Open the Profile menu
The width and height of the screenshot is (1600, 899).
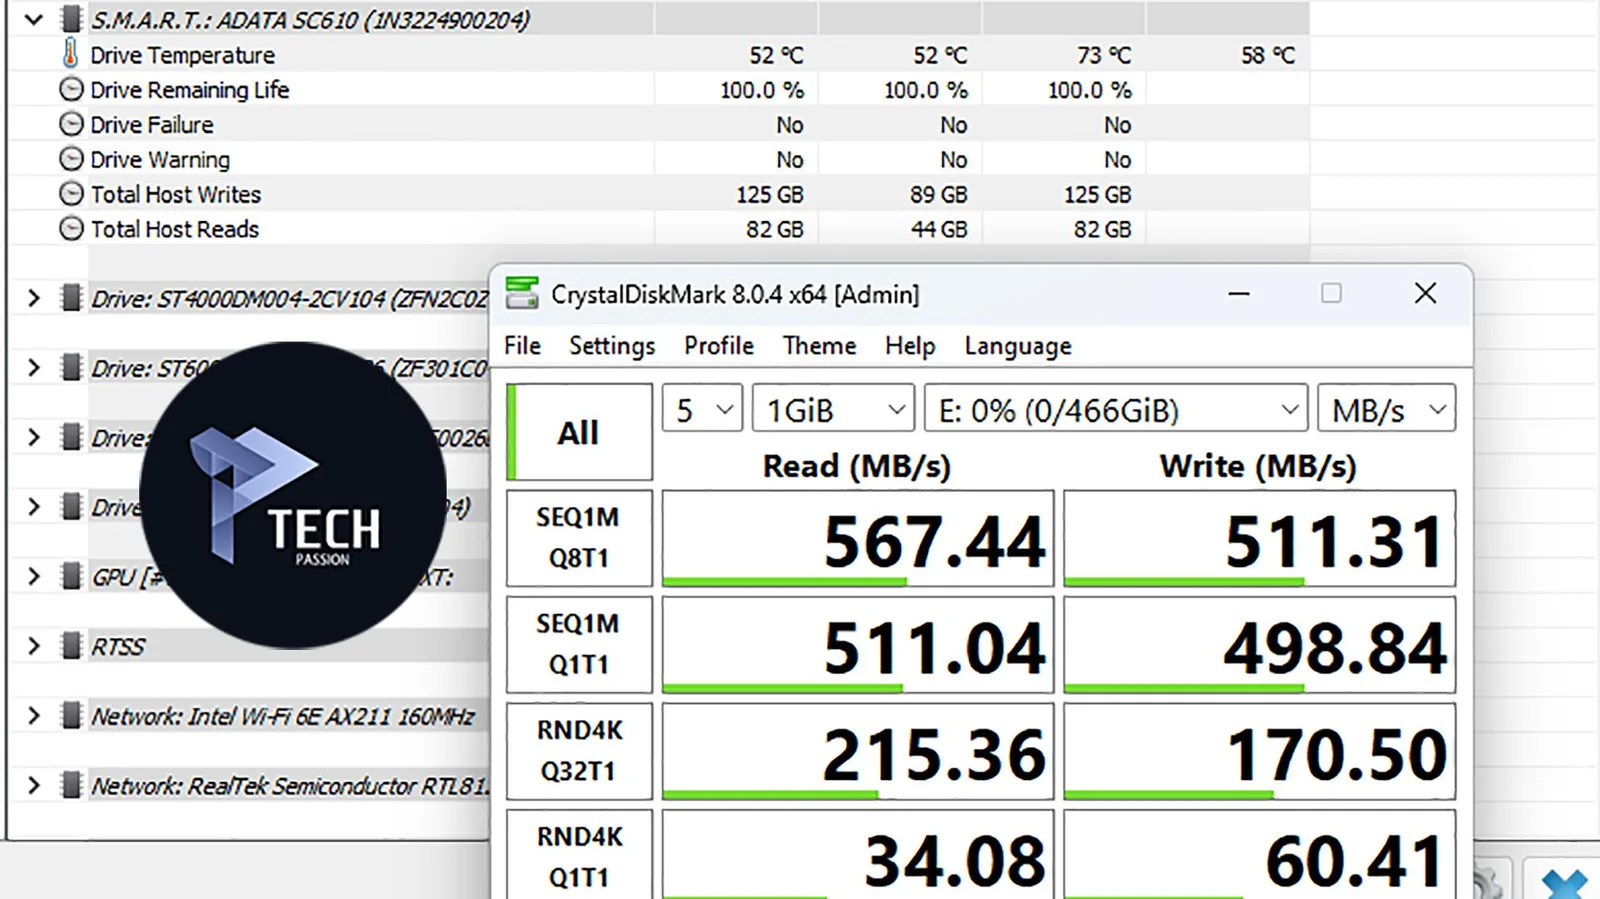719,346
